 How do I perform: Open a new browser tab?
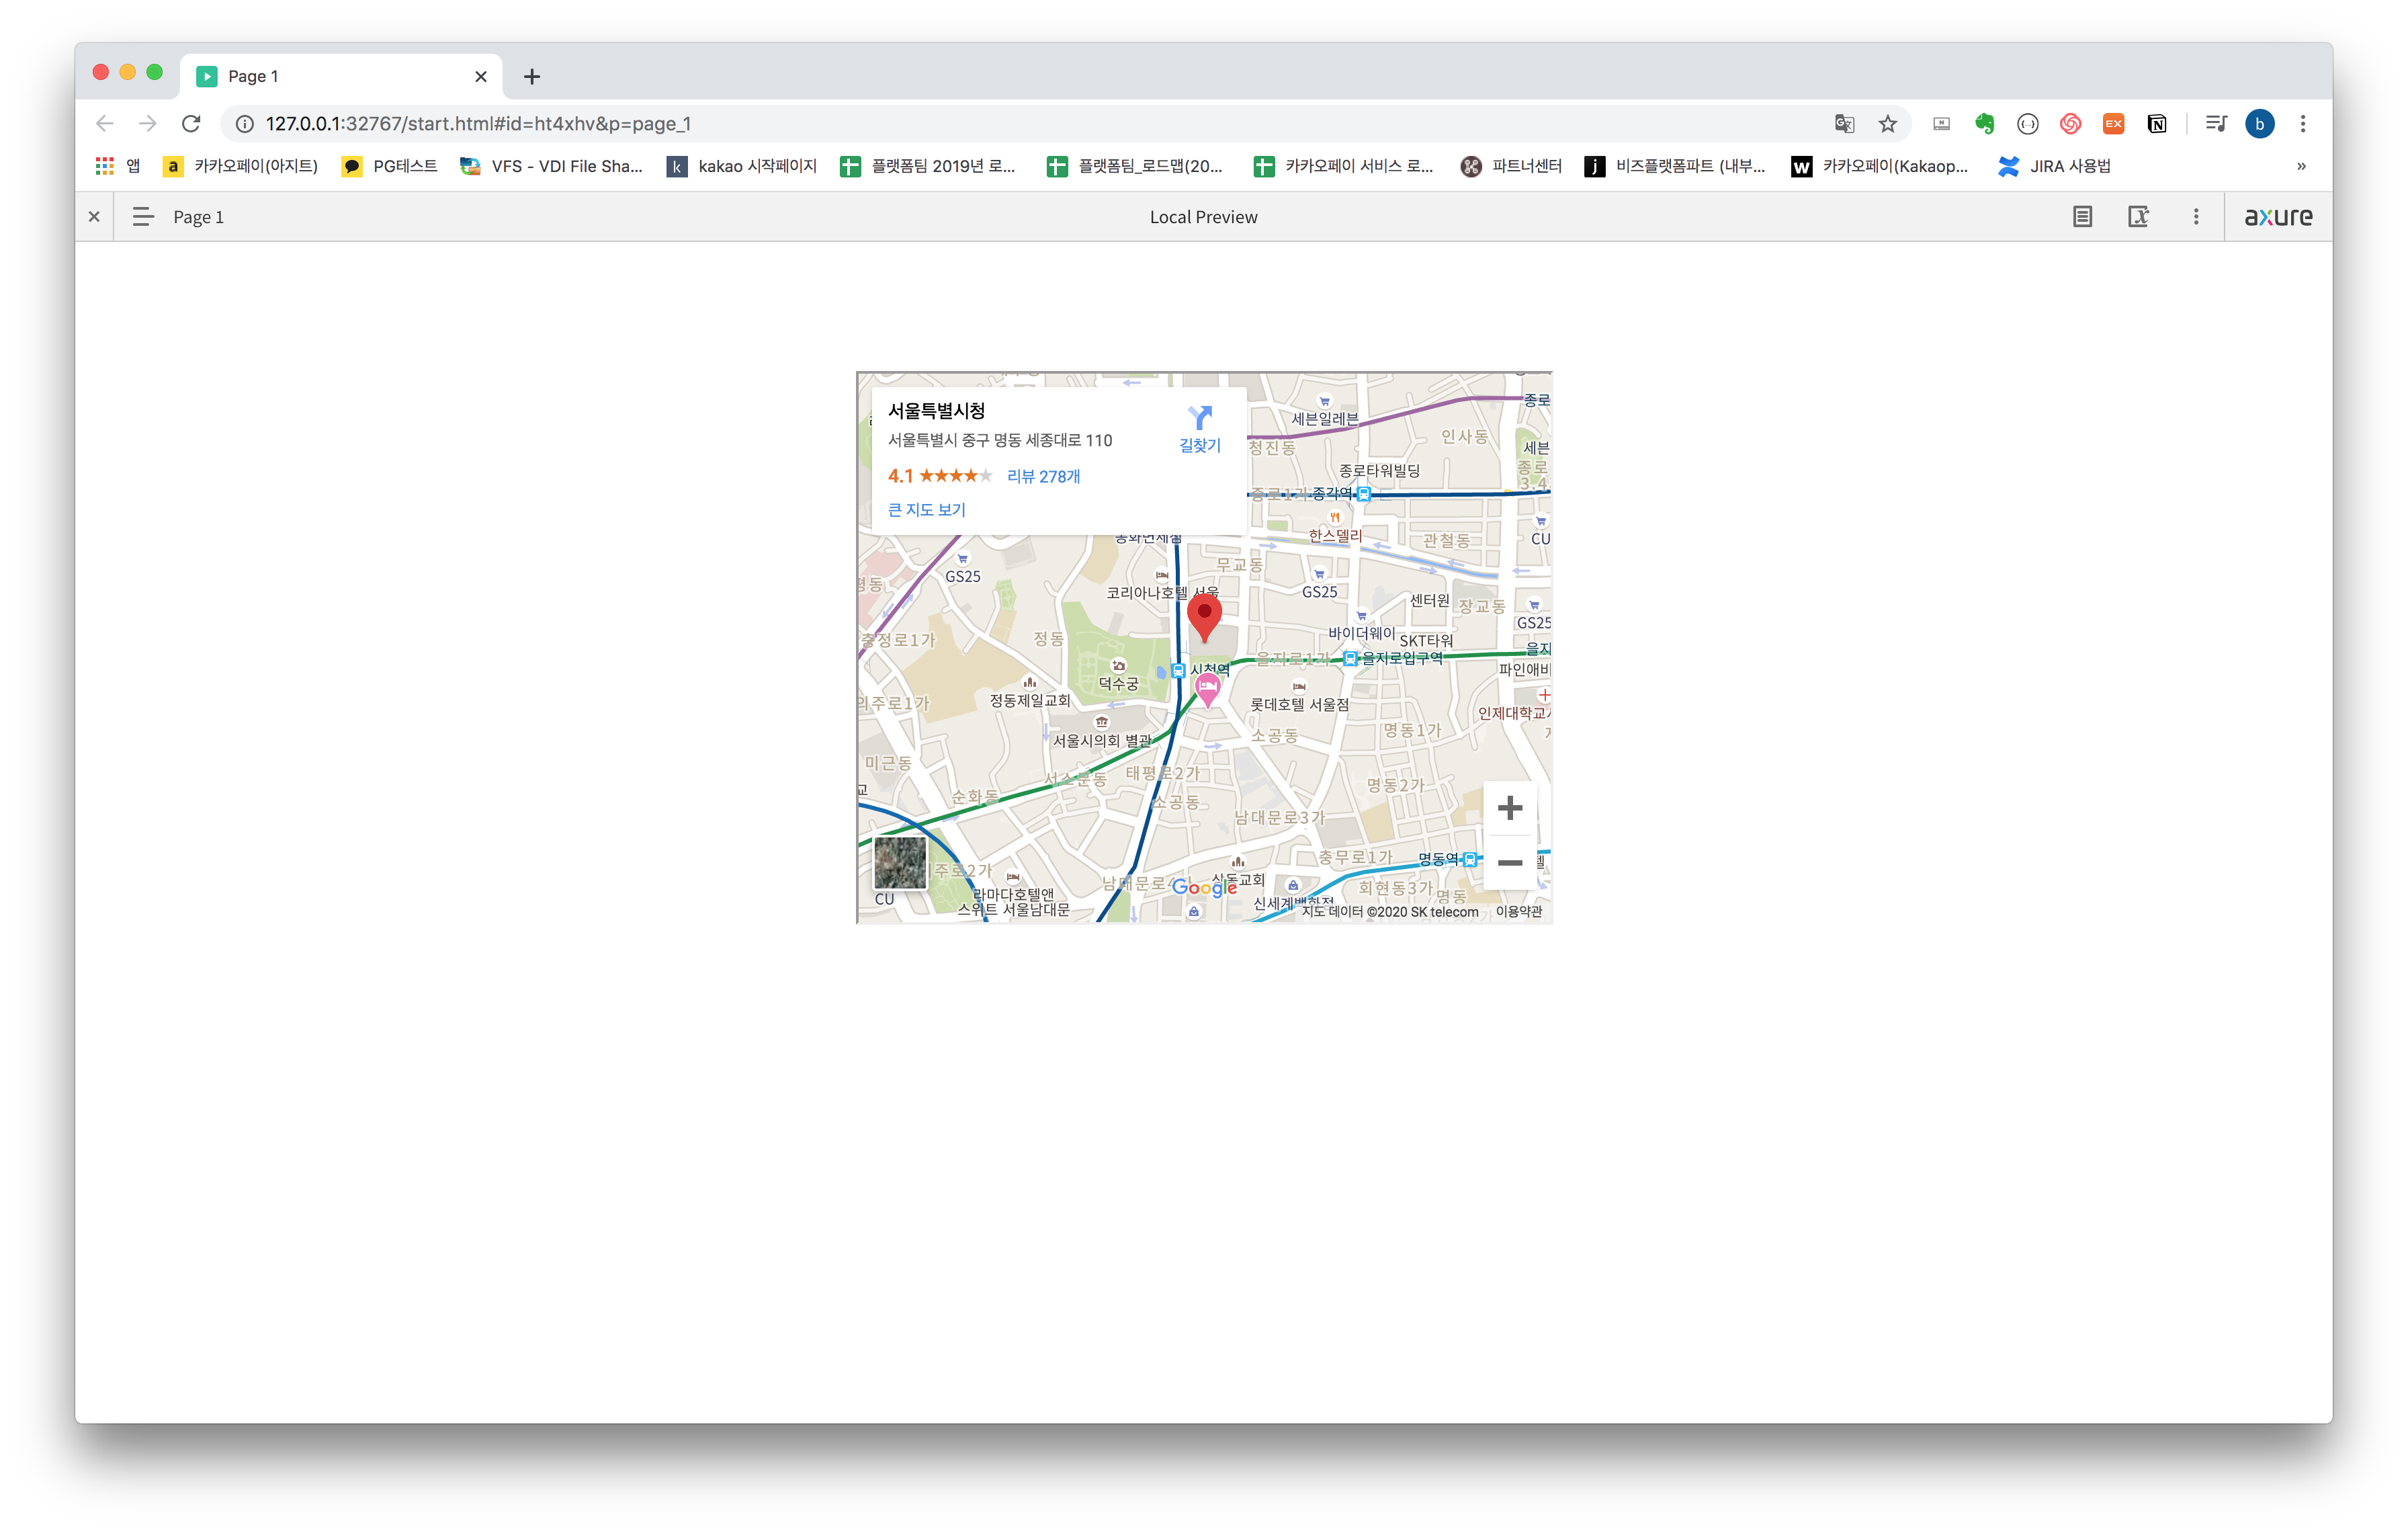click(x=532, y=76)
